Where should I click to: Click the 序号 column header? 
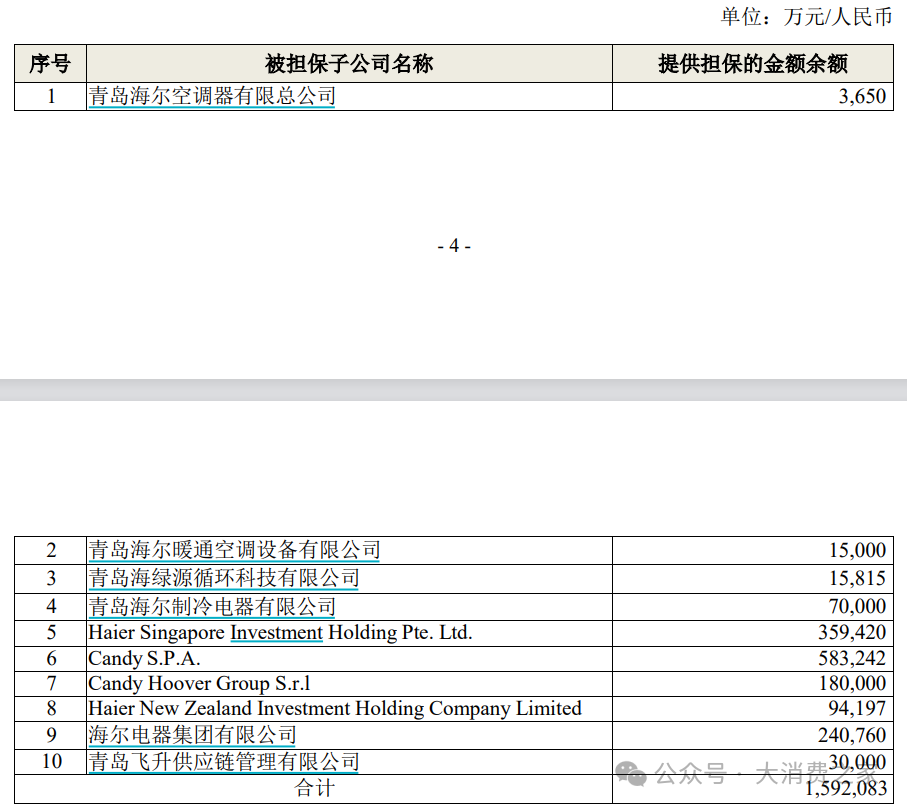pos(50,64)
